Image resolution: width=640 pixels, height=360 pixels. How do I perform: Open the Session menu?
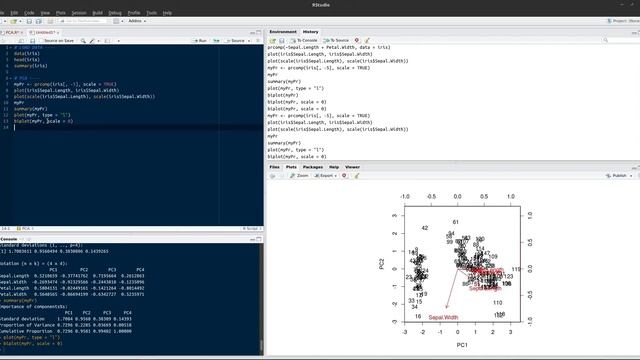[79, 13]
